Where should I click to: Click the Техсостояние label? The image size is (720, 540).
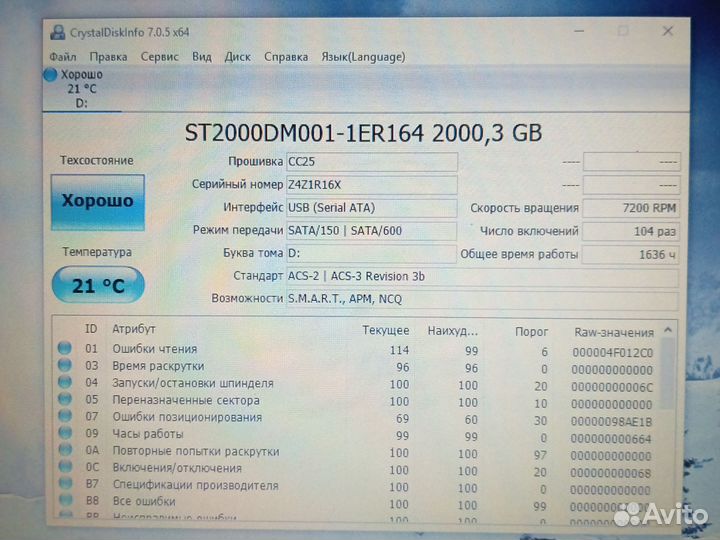[97, 160]
